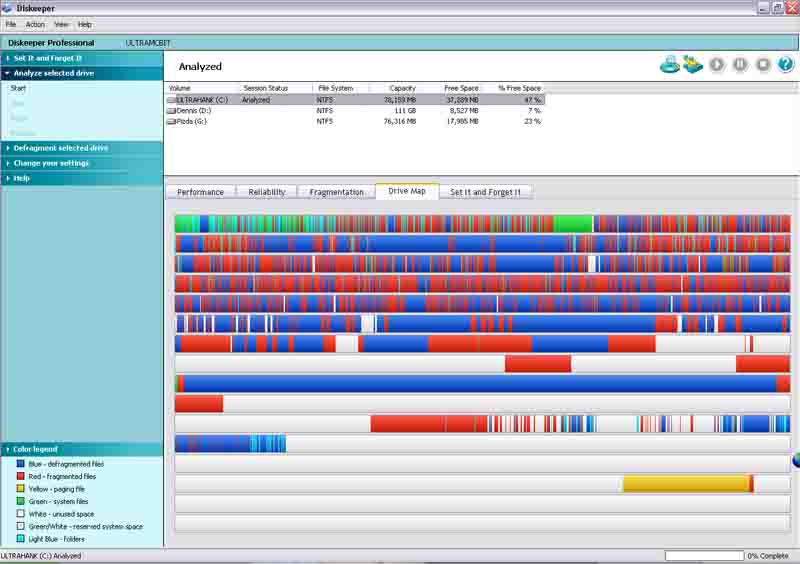Switch to the Fragmentation tab

coord(336,192)
